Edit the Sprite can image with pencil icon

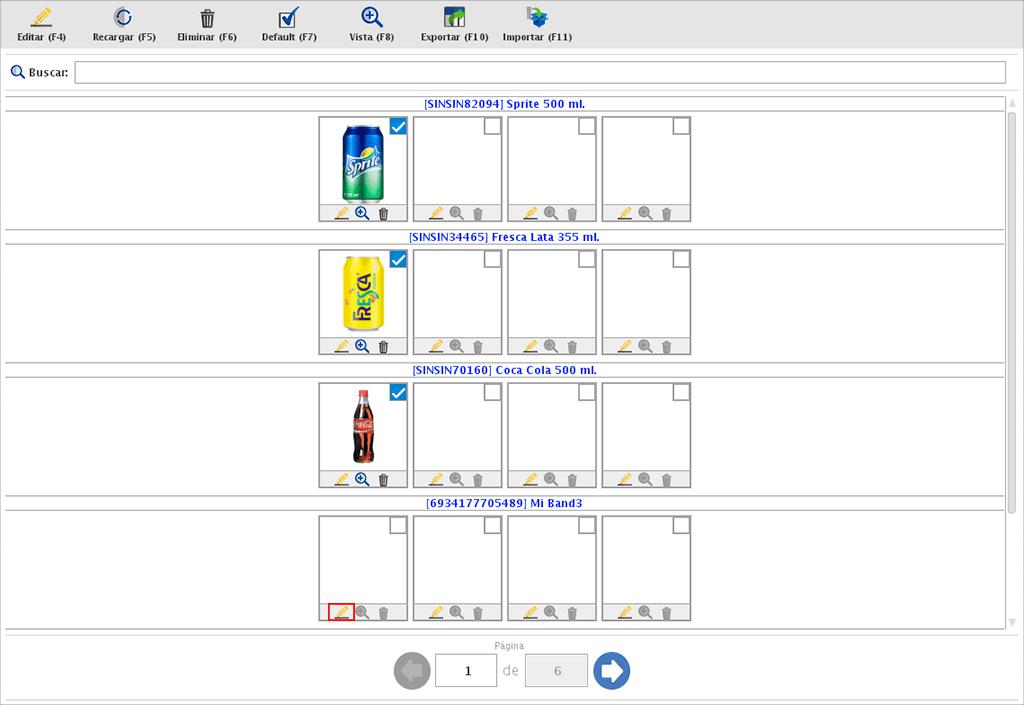click(341, 213)
